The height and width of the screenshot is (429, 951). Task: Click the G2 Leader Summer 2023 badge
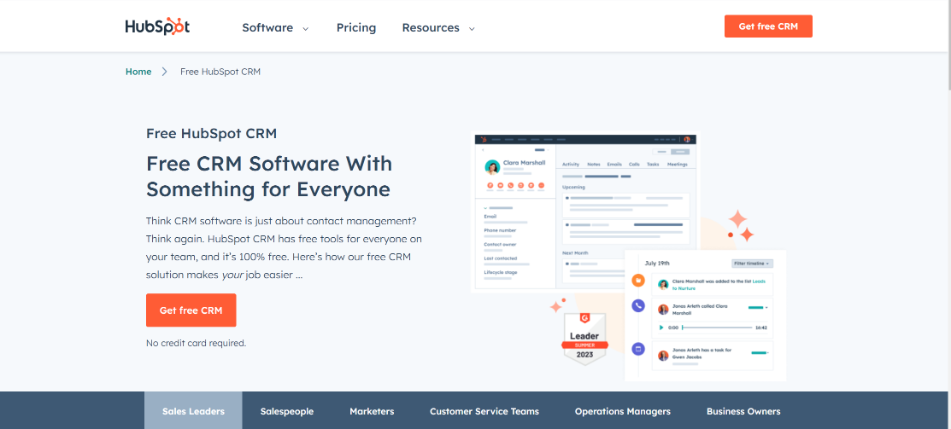584,339
